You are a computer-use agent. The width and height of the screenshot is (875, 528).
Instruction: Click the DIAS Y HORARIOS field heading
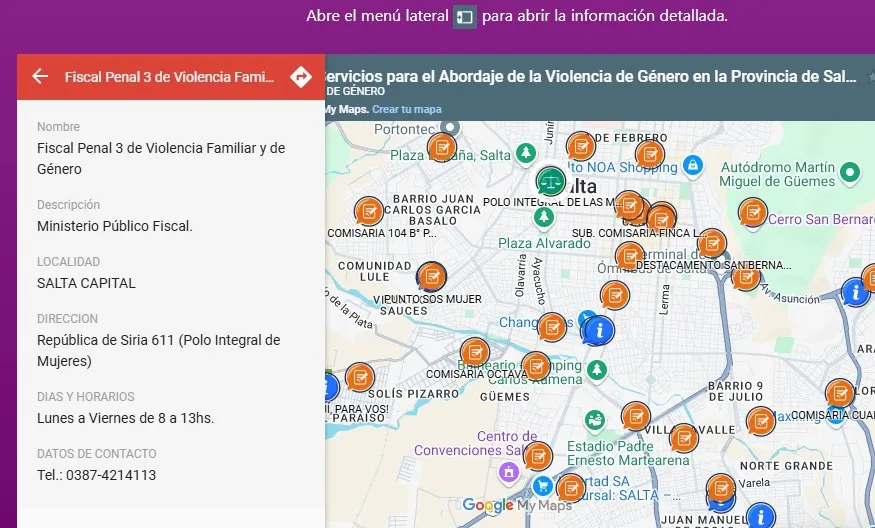coord(86,397)
